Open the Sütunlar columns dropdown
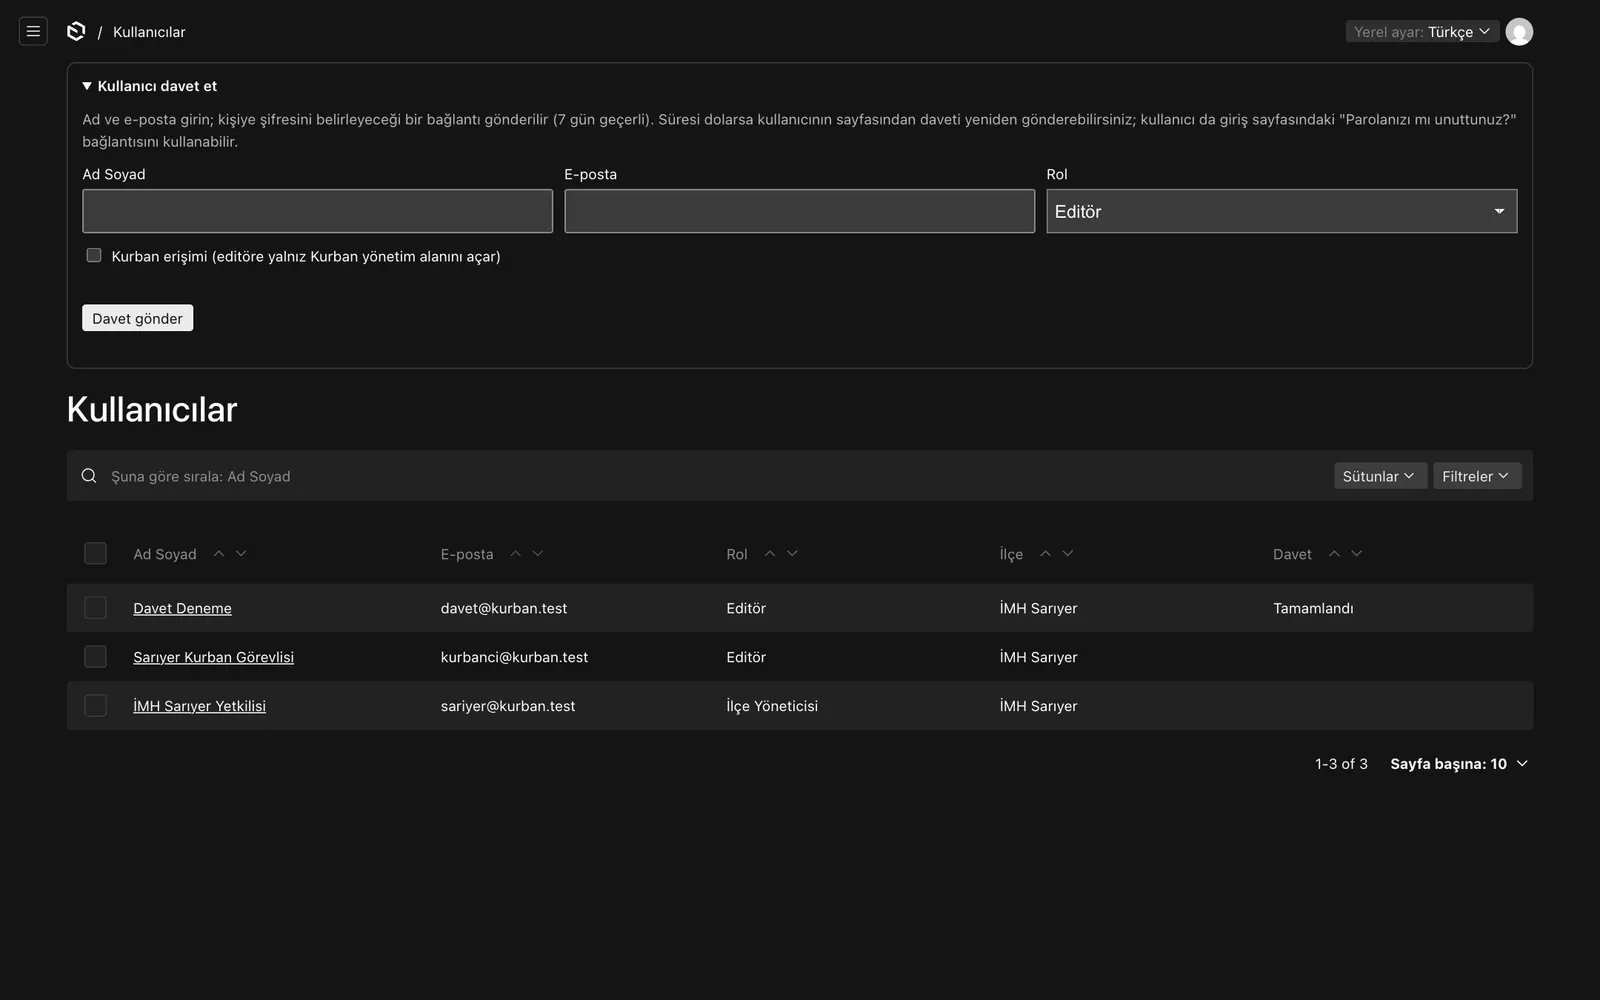This screenshot has height=1000, width=1600. click(1379, 476)
